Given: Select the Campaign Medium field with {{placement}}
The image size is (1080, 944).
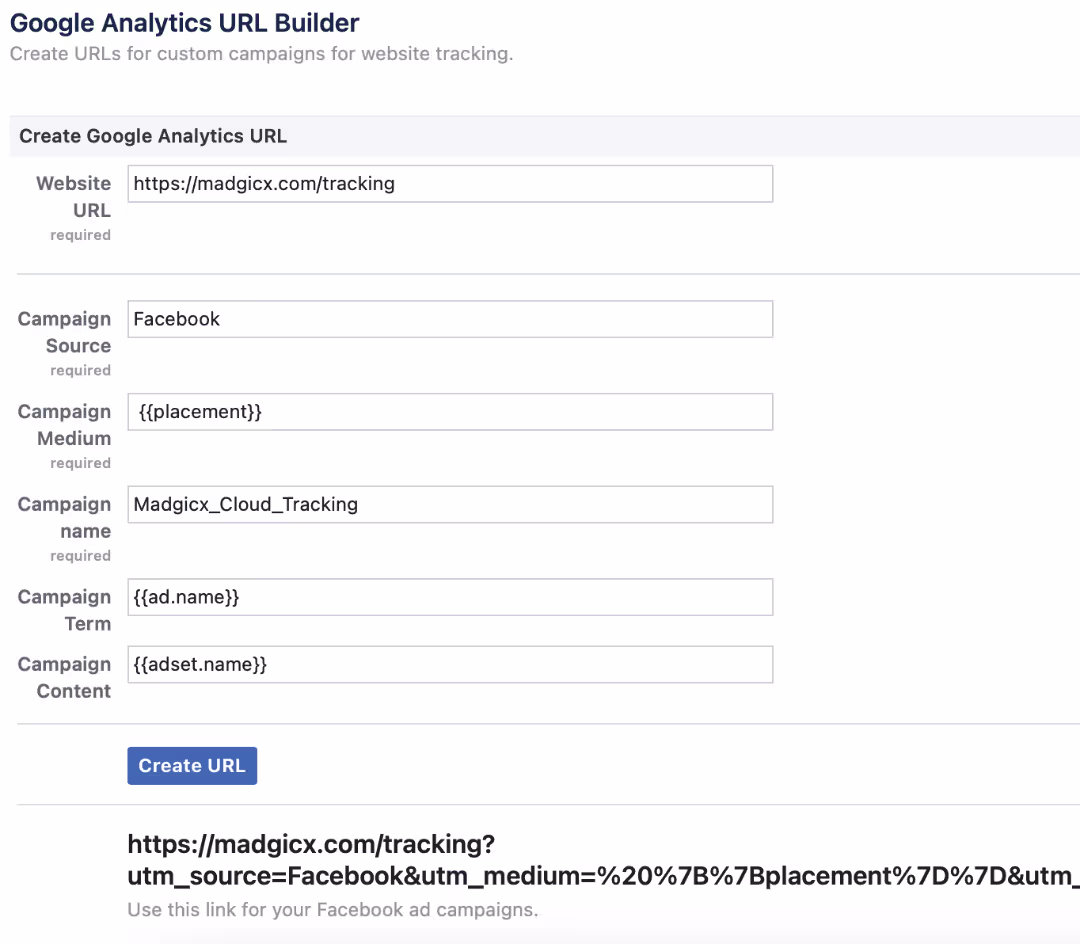Looking at the screenshot, I should [450, 412].
